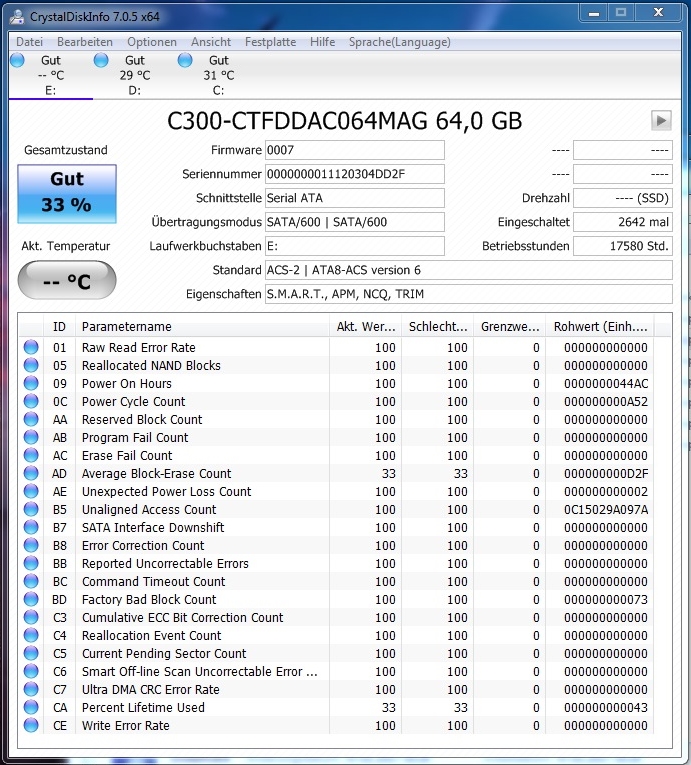Image resolution: width=691 pixels, height=765 pixels.
Task: Click the temperature -- °C button
Action: (67, 280)
